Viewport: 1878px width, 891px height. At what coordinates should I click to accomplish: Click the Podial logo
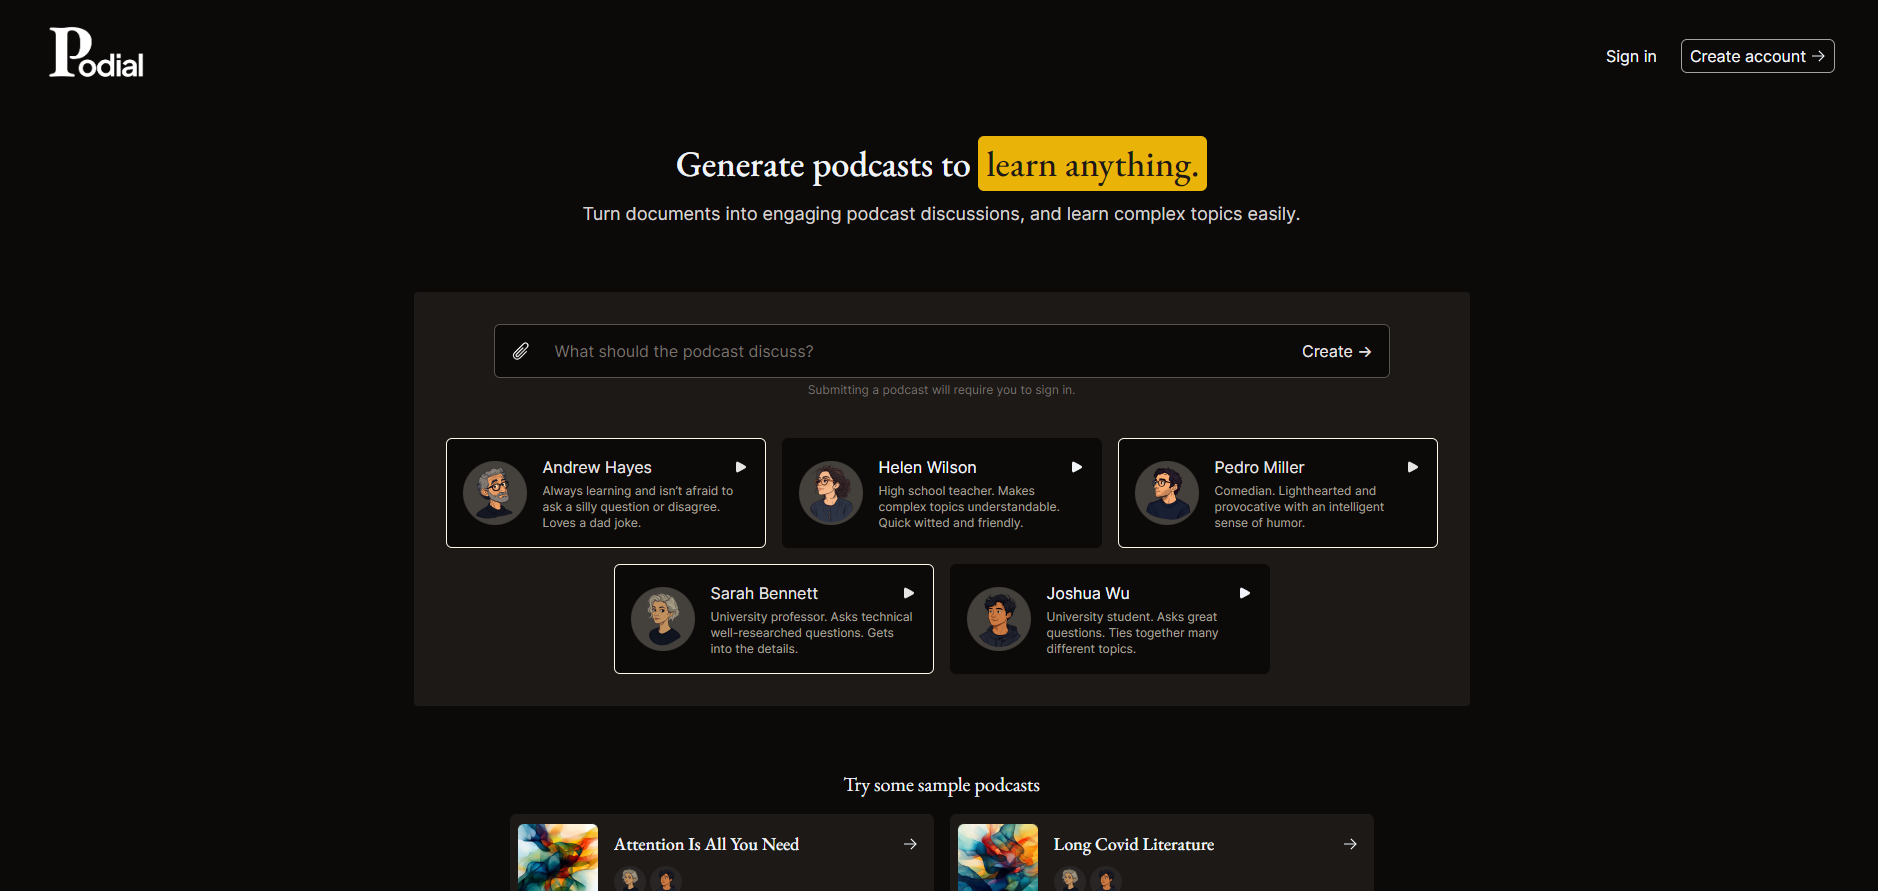pos(97,53)
